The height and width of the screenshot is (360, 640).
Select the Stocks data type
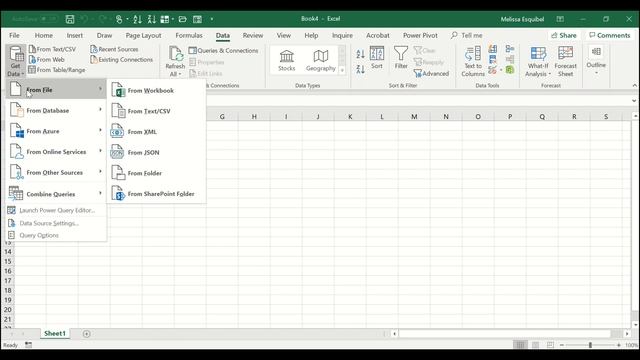click(x=287, y=60)
